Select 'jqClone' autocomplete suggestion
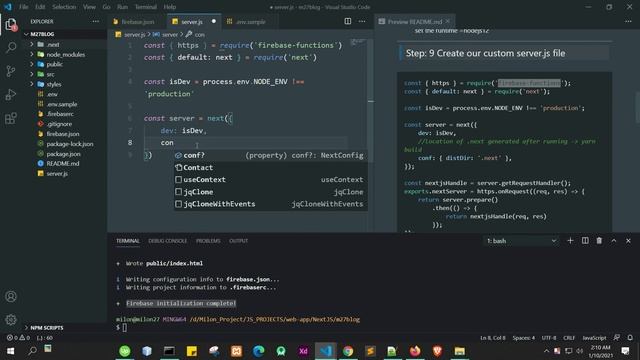This screenshot has height=360, width=640. tap(271, 192)
